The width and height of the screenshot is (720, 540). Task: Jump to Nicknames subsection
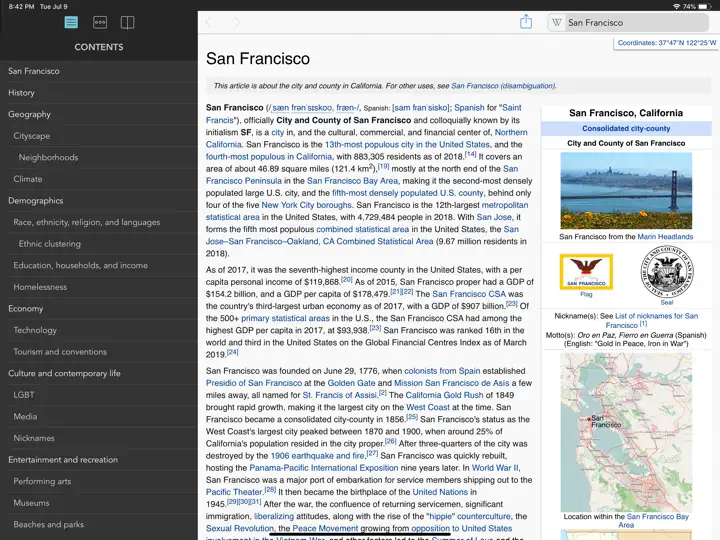click(99, 438)
